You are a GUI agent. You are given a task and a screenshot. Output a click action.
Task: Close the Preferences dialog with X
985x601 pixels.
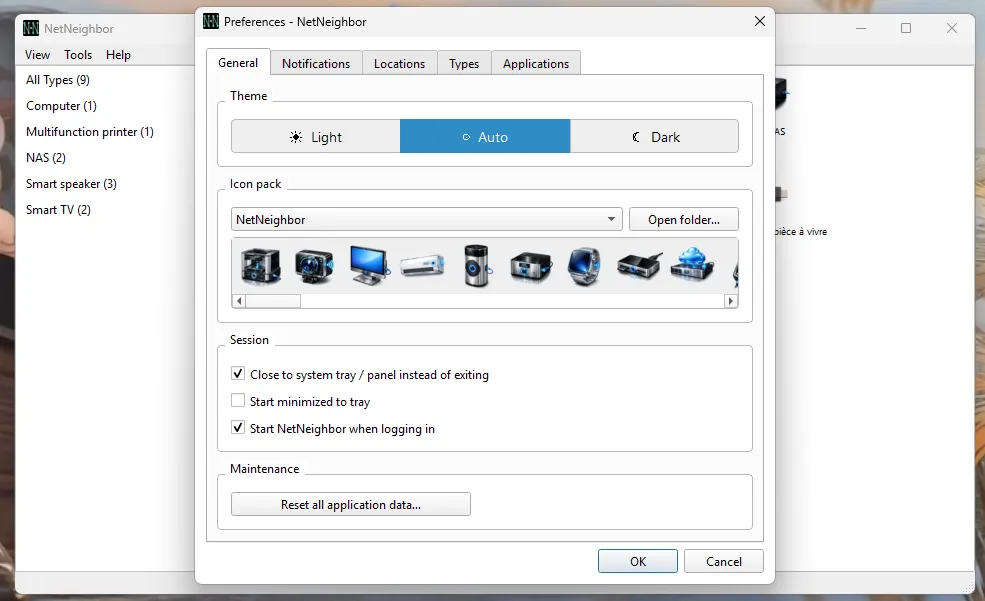click(759, 21)
